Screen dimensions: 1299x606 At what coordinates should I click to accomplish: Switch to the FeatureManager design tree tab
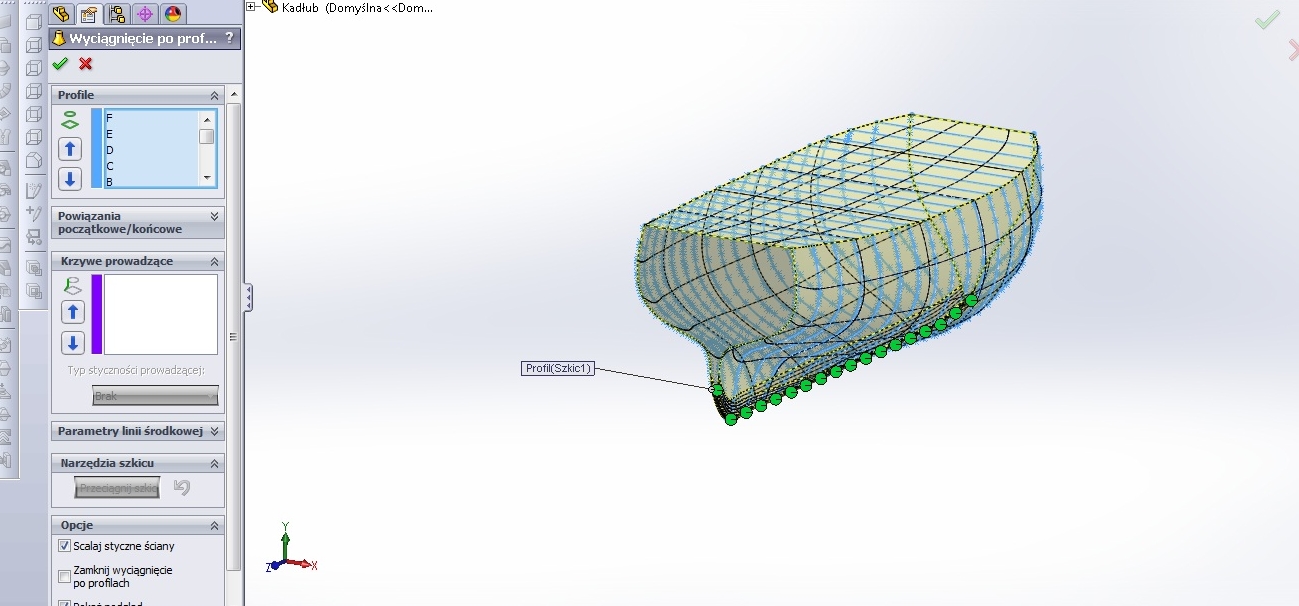pos(61,14)
